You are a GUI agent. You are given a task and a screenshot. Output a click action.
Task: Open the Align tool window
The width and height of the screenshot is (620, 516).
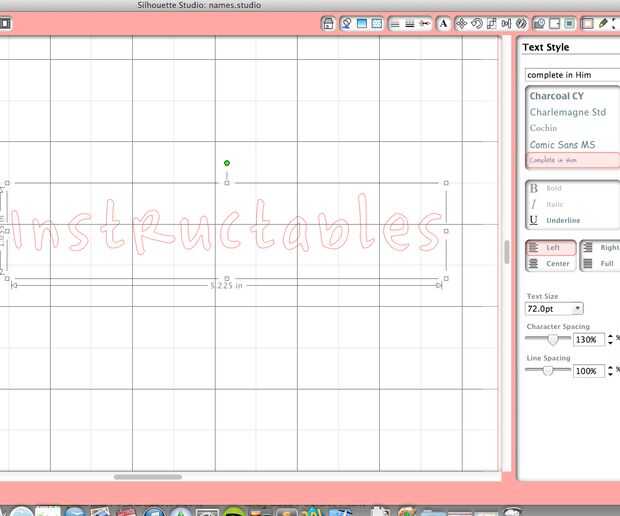click(506, 24)
